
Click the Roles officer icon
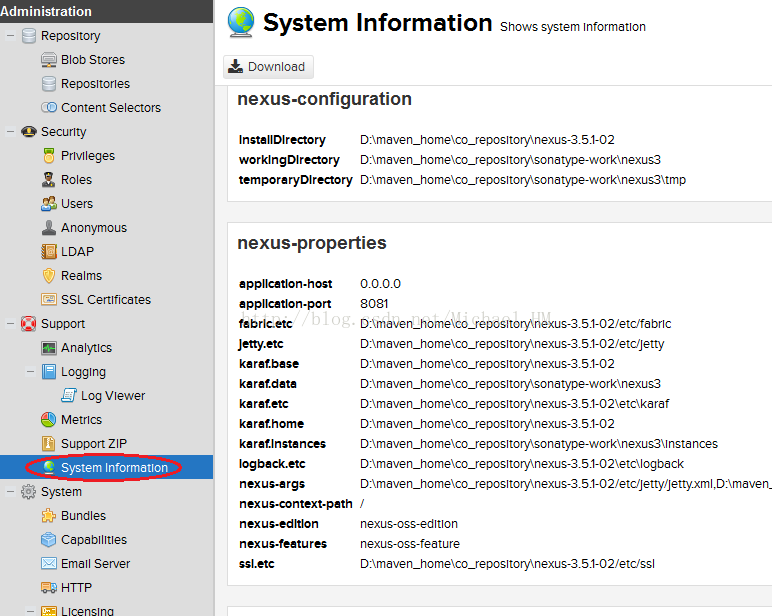[49, 180]
